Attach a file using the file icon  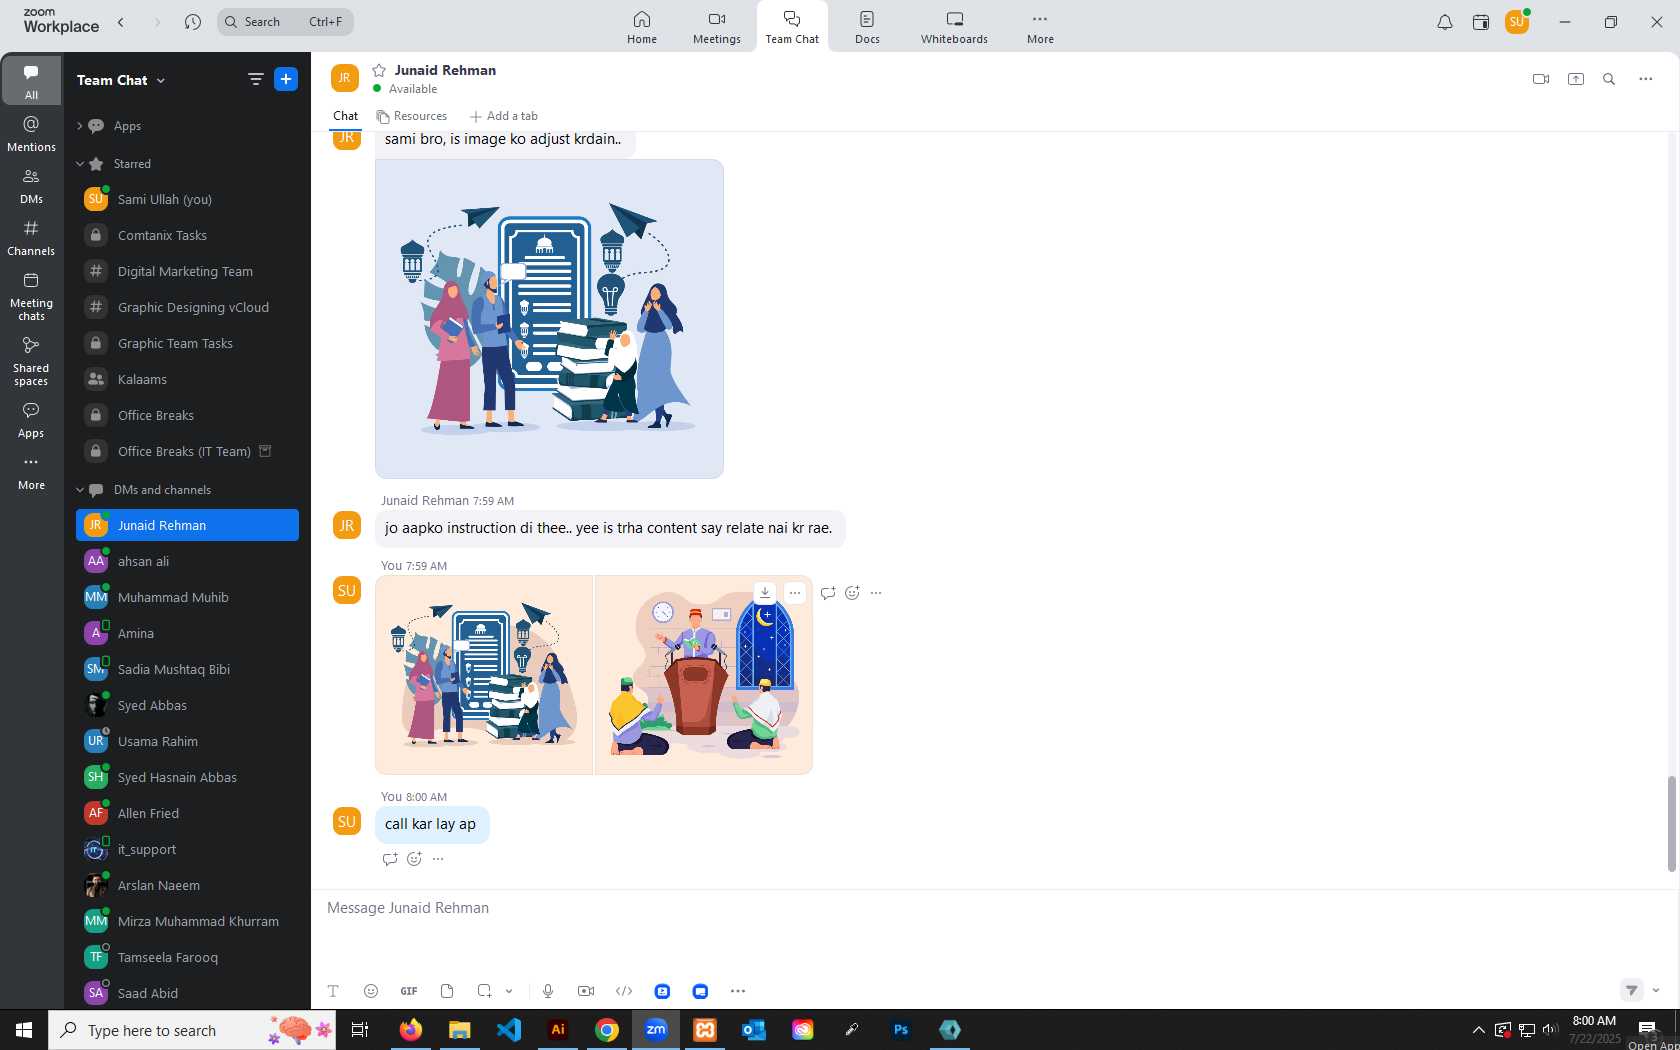447,991
